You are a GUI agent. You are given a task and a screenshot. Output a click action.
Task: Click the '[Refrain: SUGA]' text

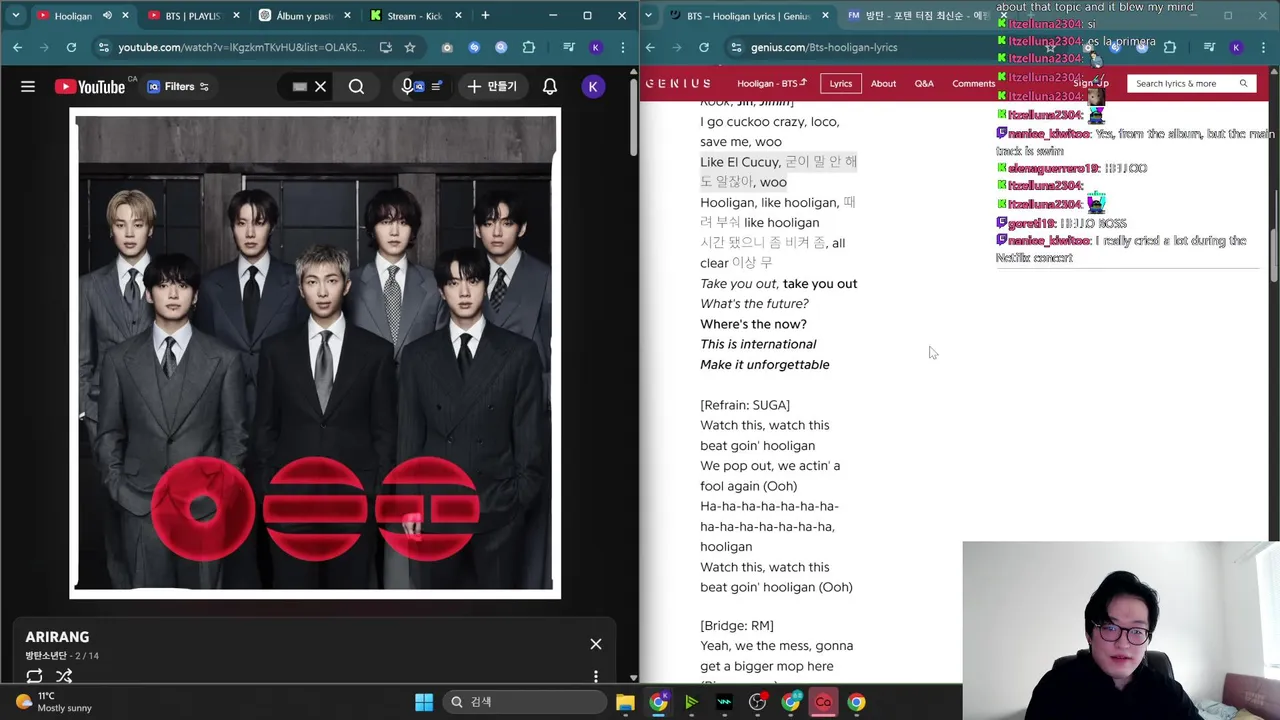coord(745,405)
